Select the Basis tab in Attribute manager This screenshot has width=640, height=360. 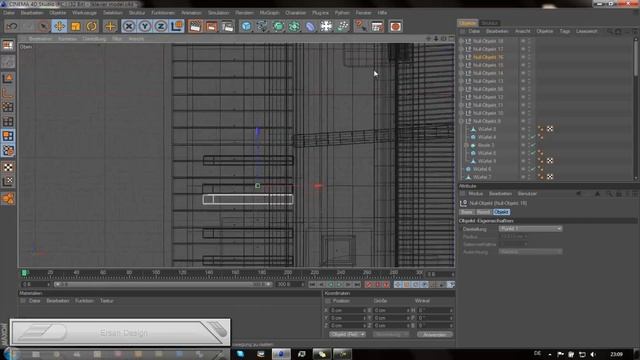467,212
